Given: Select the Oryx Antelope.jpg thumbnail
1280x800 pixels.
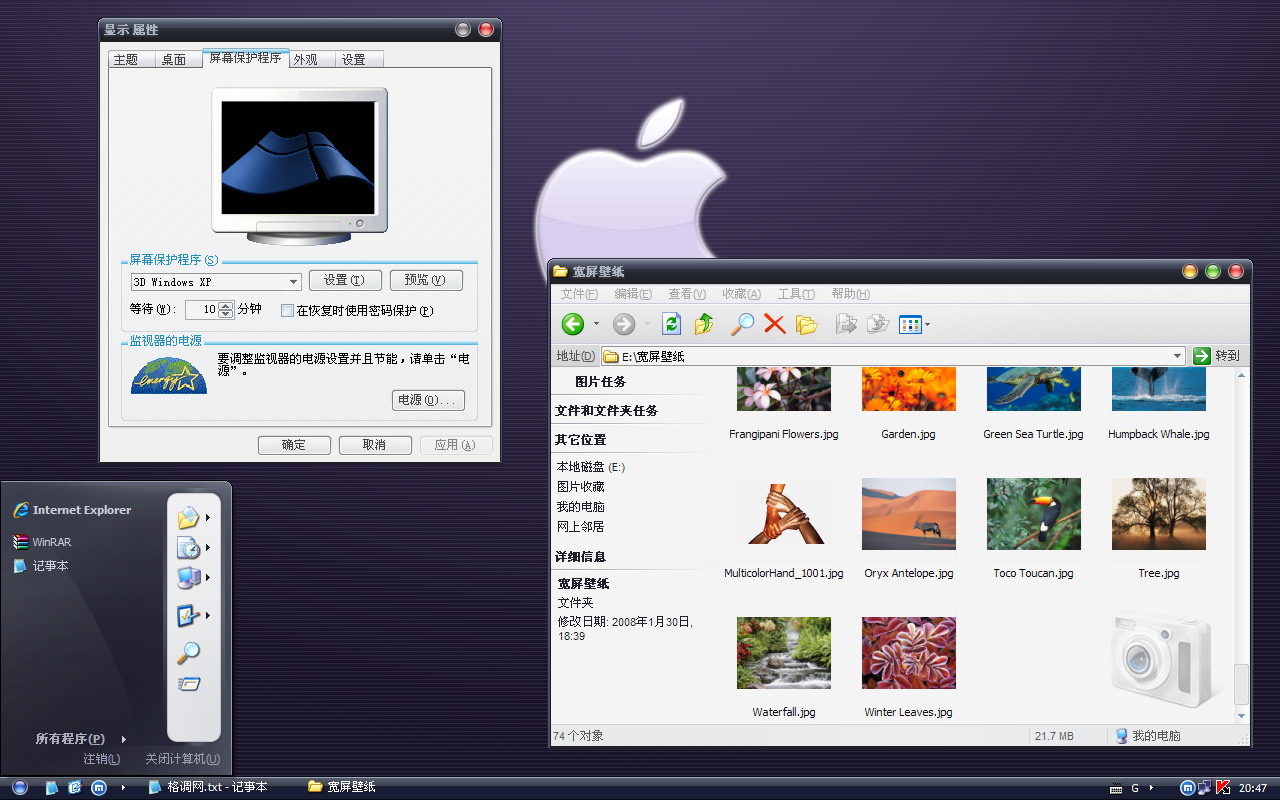Looking at the screenshot, I should click(x=909, y=514).
